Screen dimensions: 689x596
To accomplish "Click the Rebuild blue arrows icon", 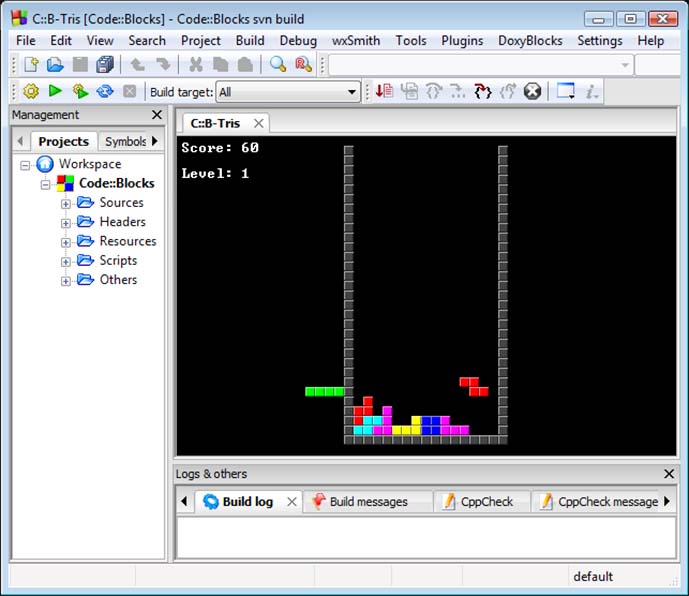I will [x=105, y=91].
